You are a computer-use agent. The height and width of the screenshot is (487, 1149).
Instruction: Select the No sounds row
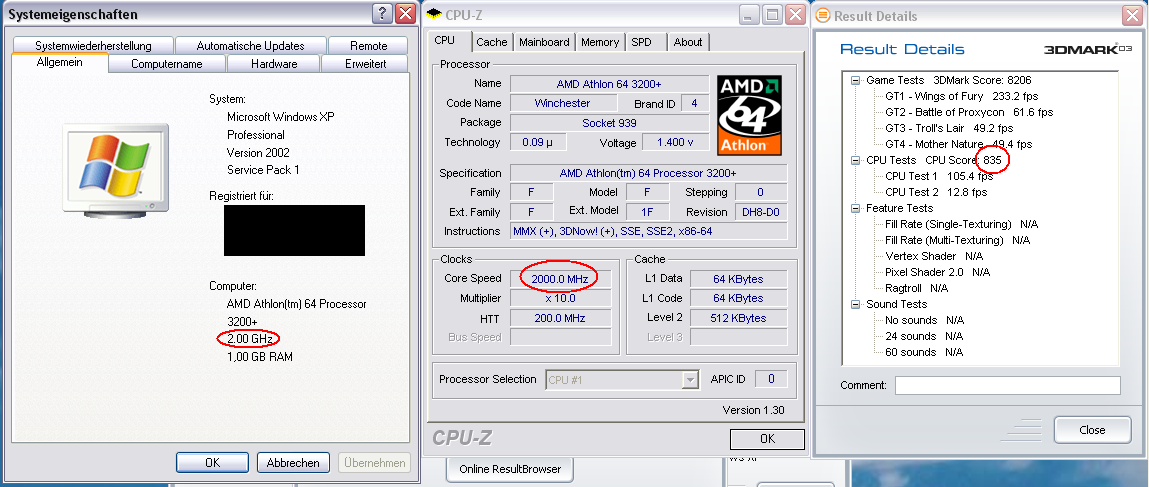[x=924, y=320]
